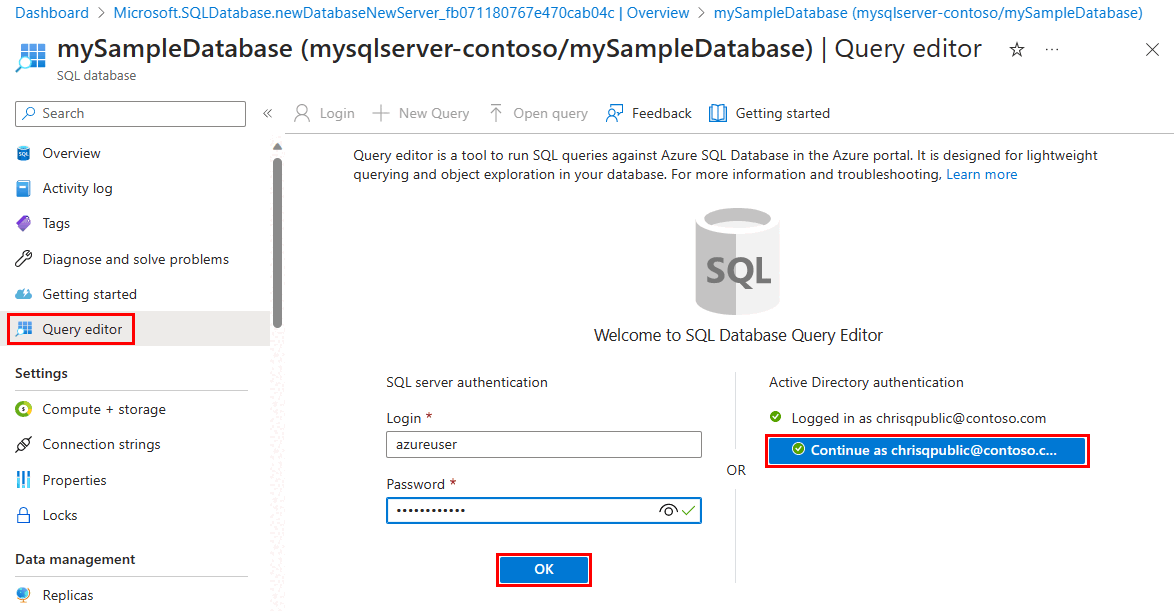Click the Activity log icon

coord(24,188)
